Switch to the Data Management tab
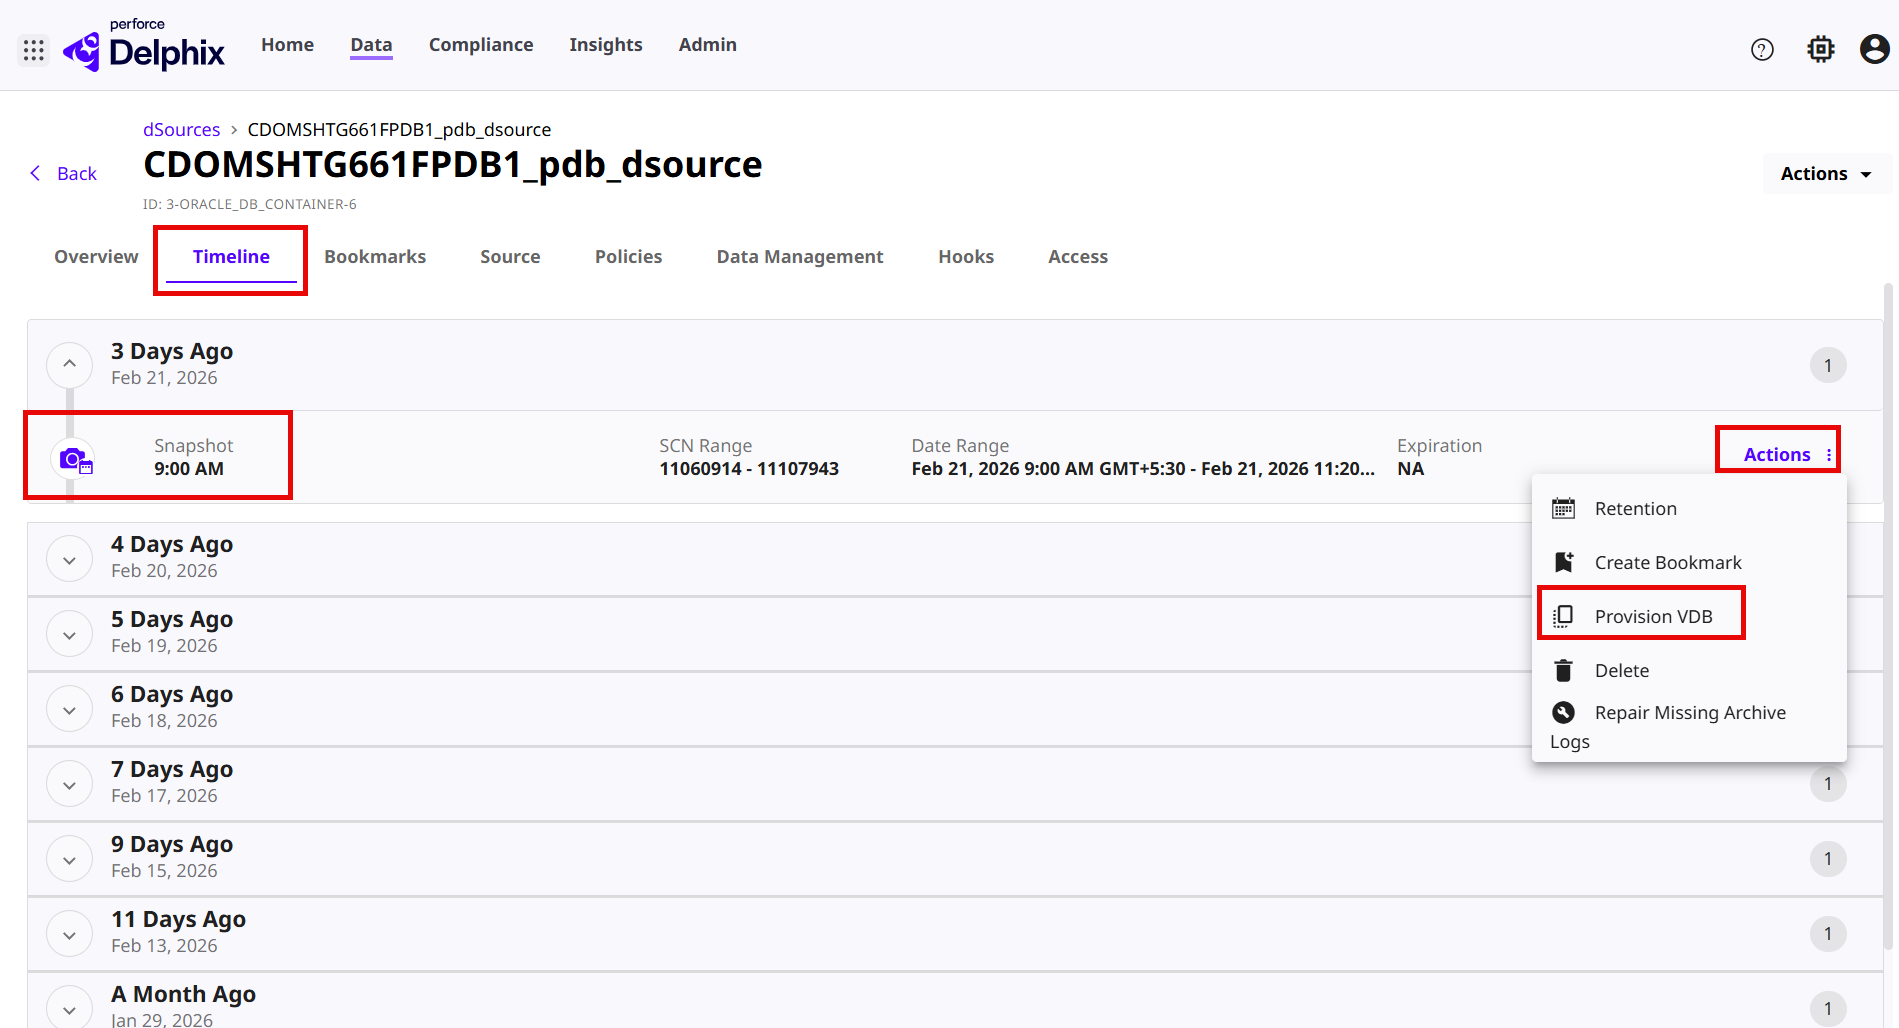 coord(800,257)
